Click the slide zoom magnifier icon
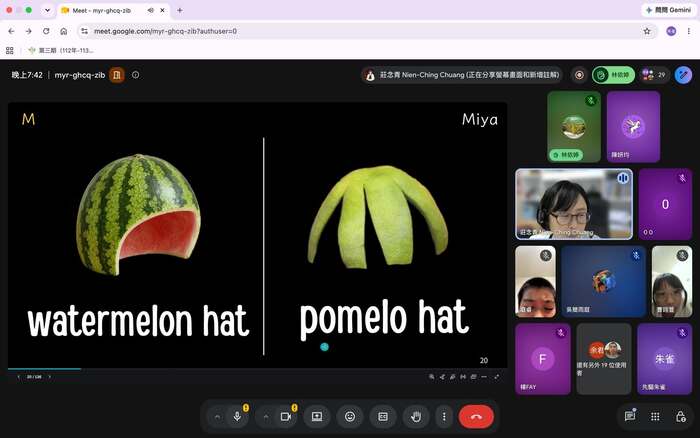 [431, 377]
